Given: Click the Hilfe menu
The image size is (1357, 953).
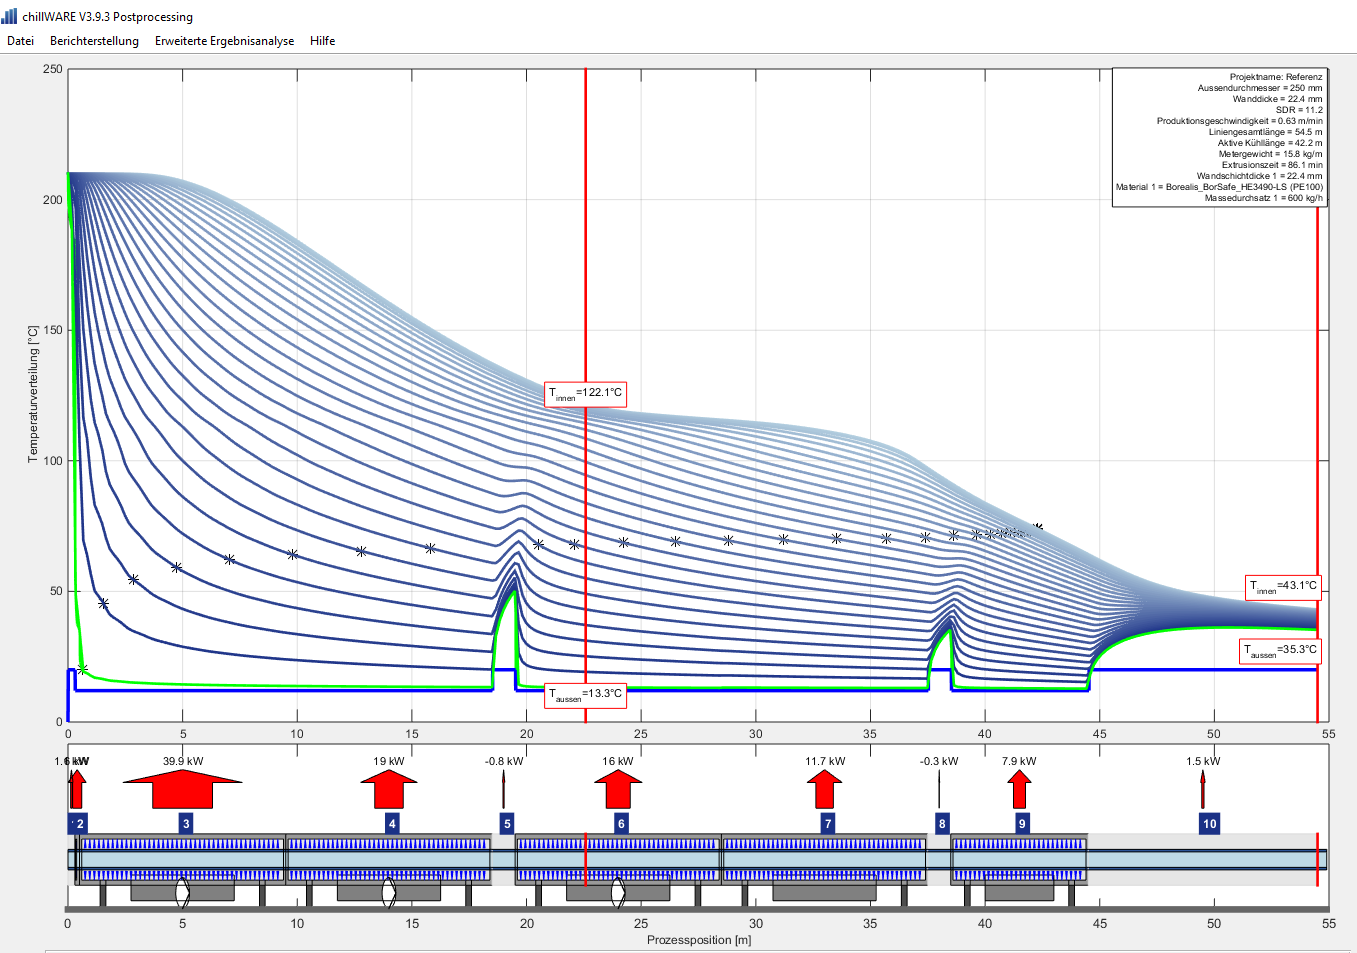Looking at the screenshot, I should point(322,41).
